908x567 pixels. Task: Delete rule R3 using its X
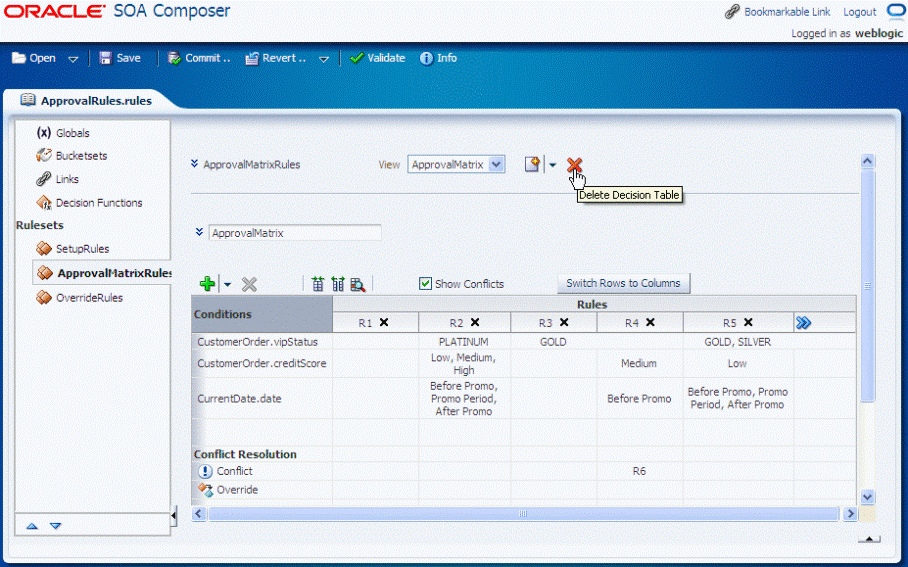564,322
